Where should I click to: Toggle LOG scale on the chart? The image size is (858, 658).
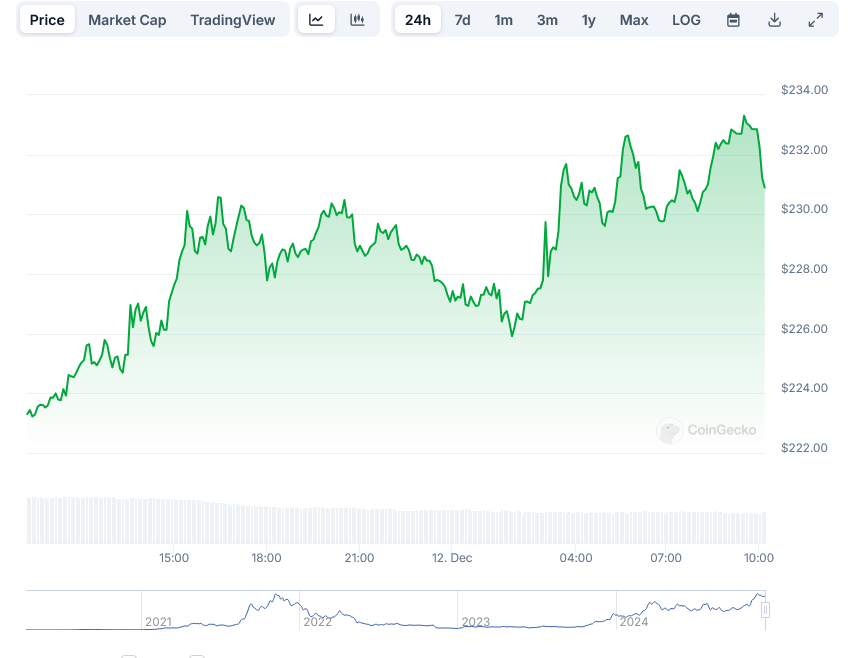pos(686,20)
